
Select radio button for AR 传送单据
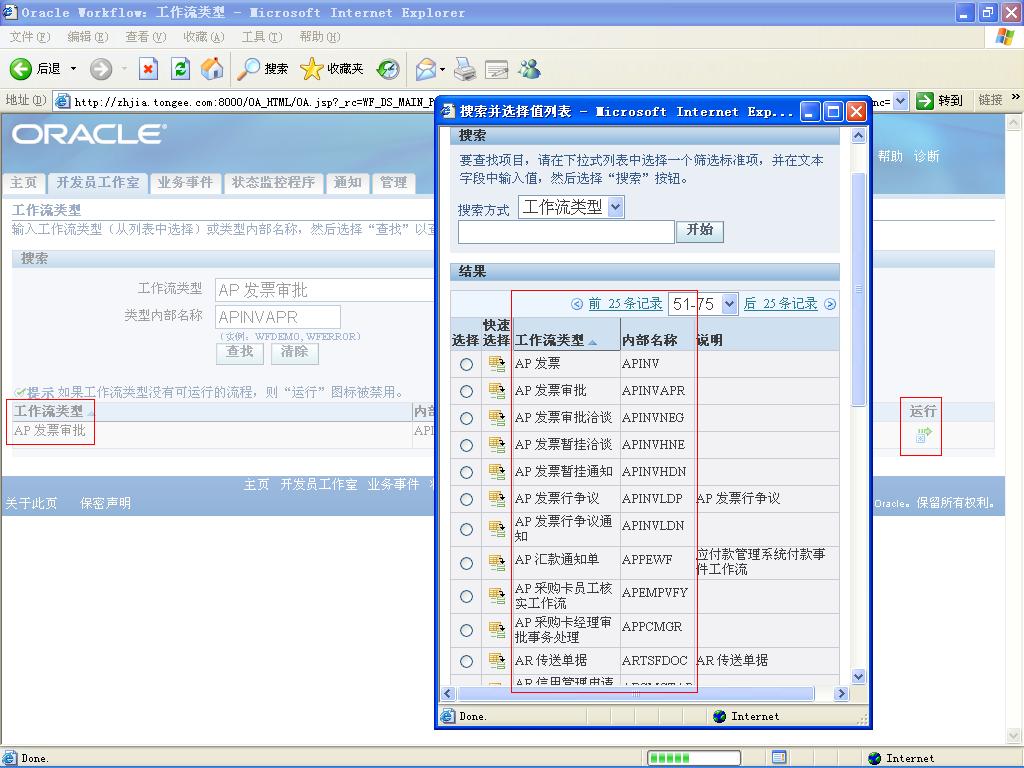[x=466, y=662]
